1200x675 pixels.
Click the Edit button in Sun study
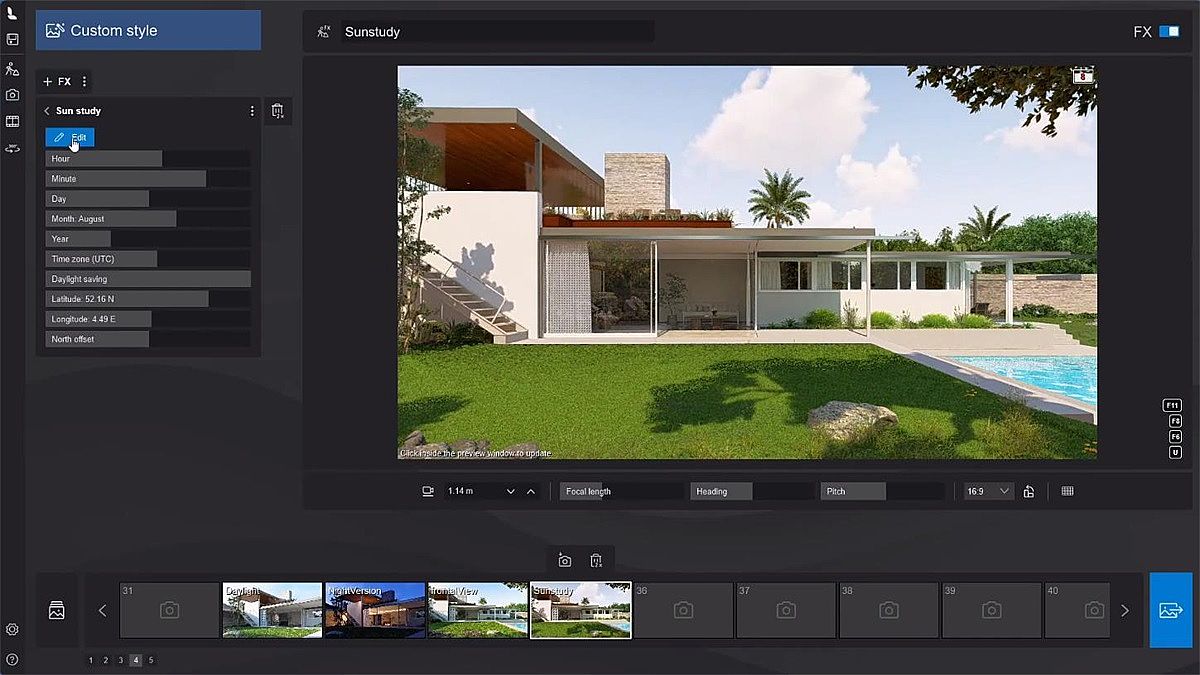70,137
